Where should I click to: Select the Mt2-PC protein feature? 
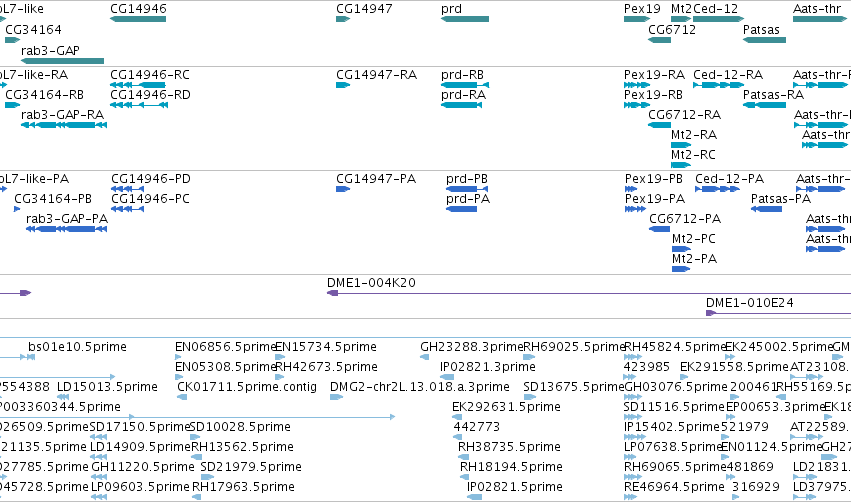click(x=681, y=249)
